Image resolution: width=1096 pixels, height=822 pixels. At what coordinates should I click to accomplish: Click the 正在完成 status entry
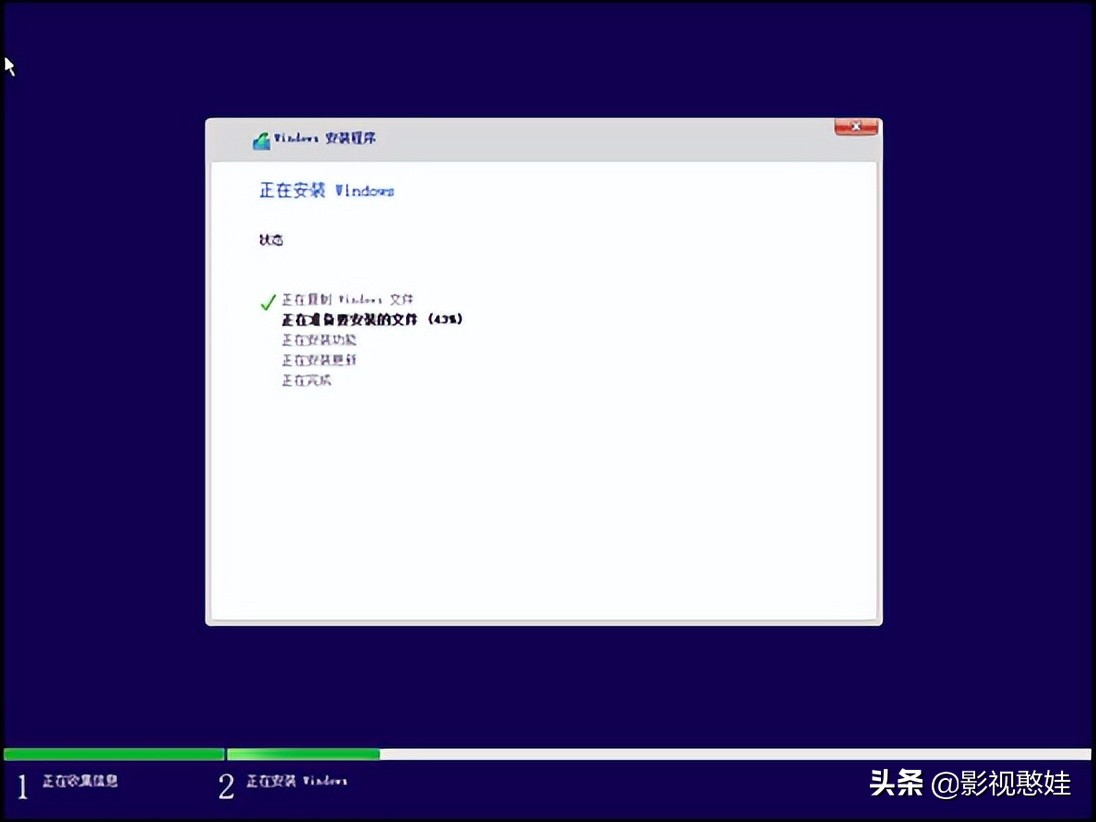pyautogui.click(x=305, y=380)
